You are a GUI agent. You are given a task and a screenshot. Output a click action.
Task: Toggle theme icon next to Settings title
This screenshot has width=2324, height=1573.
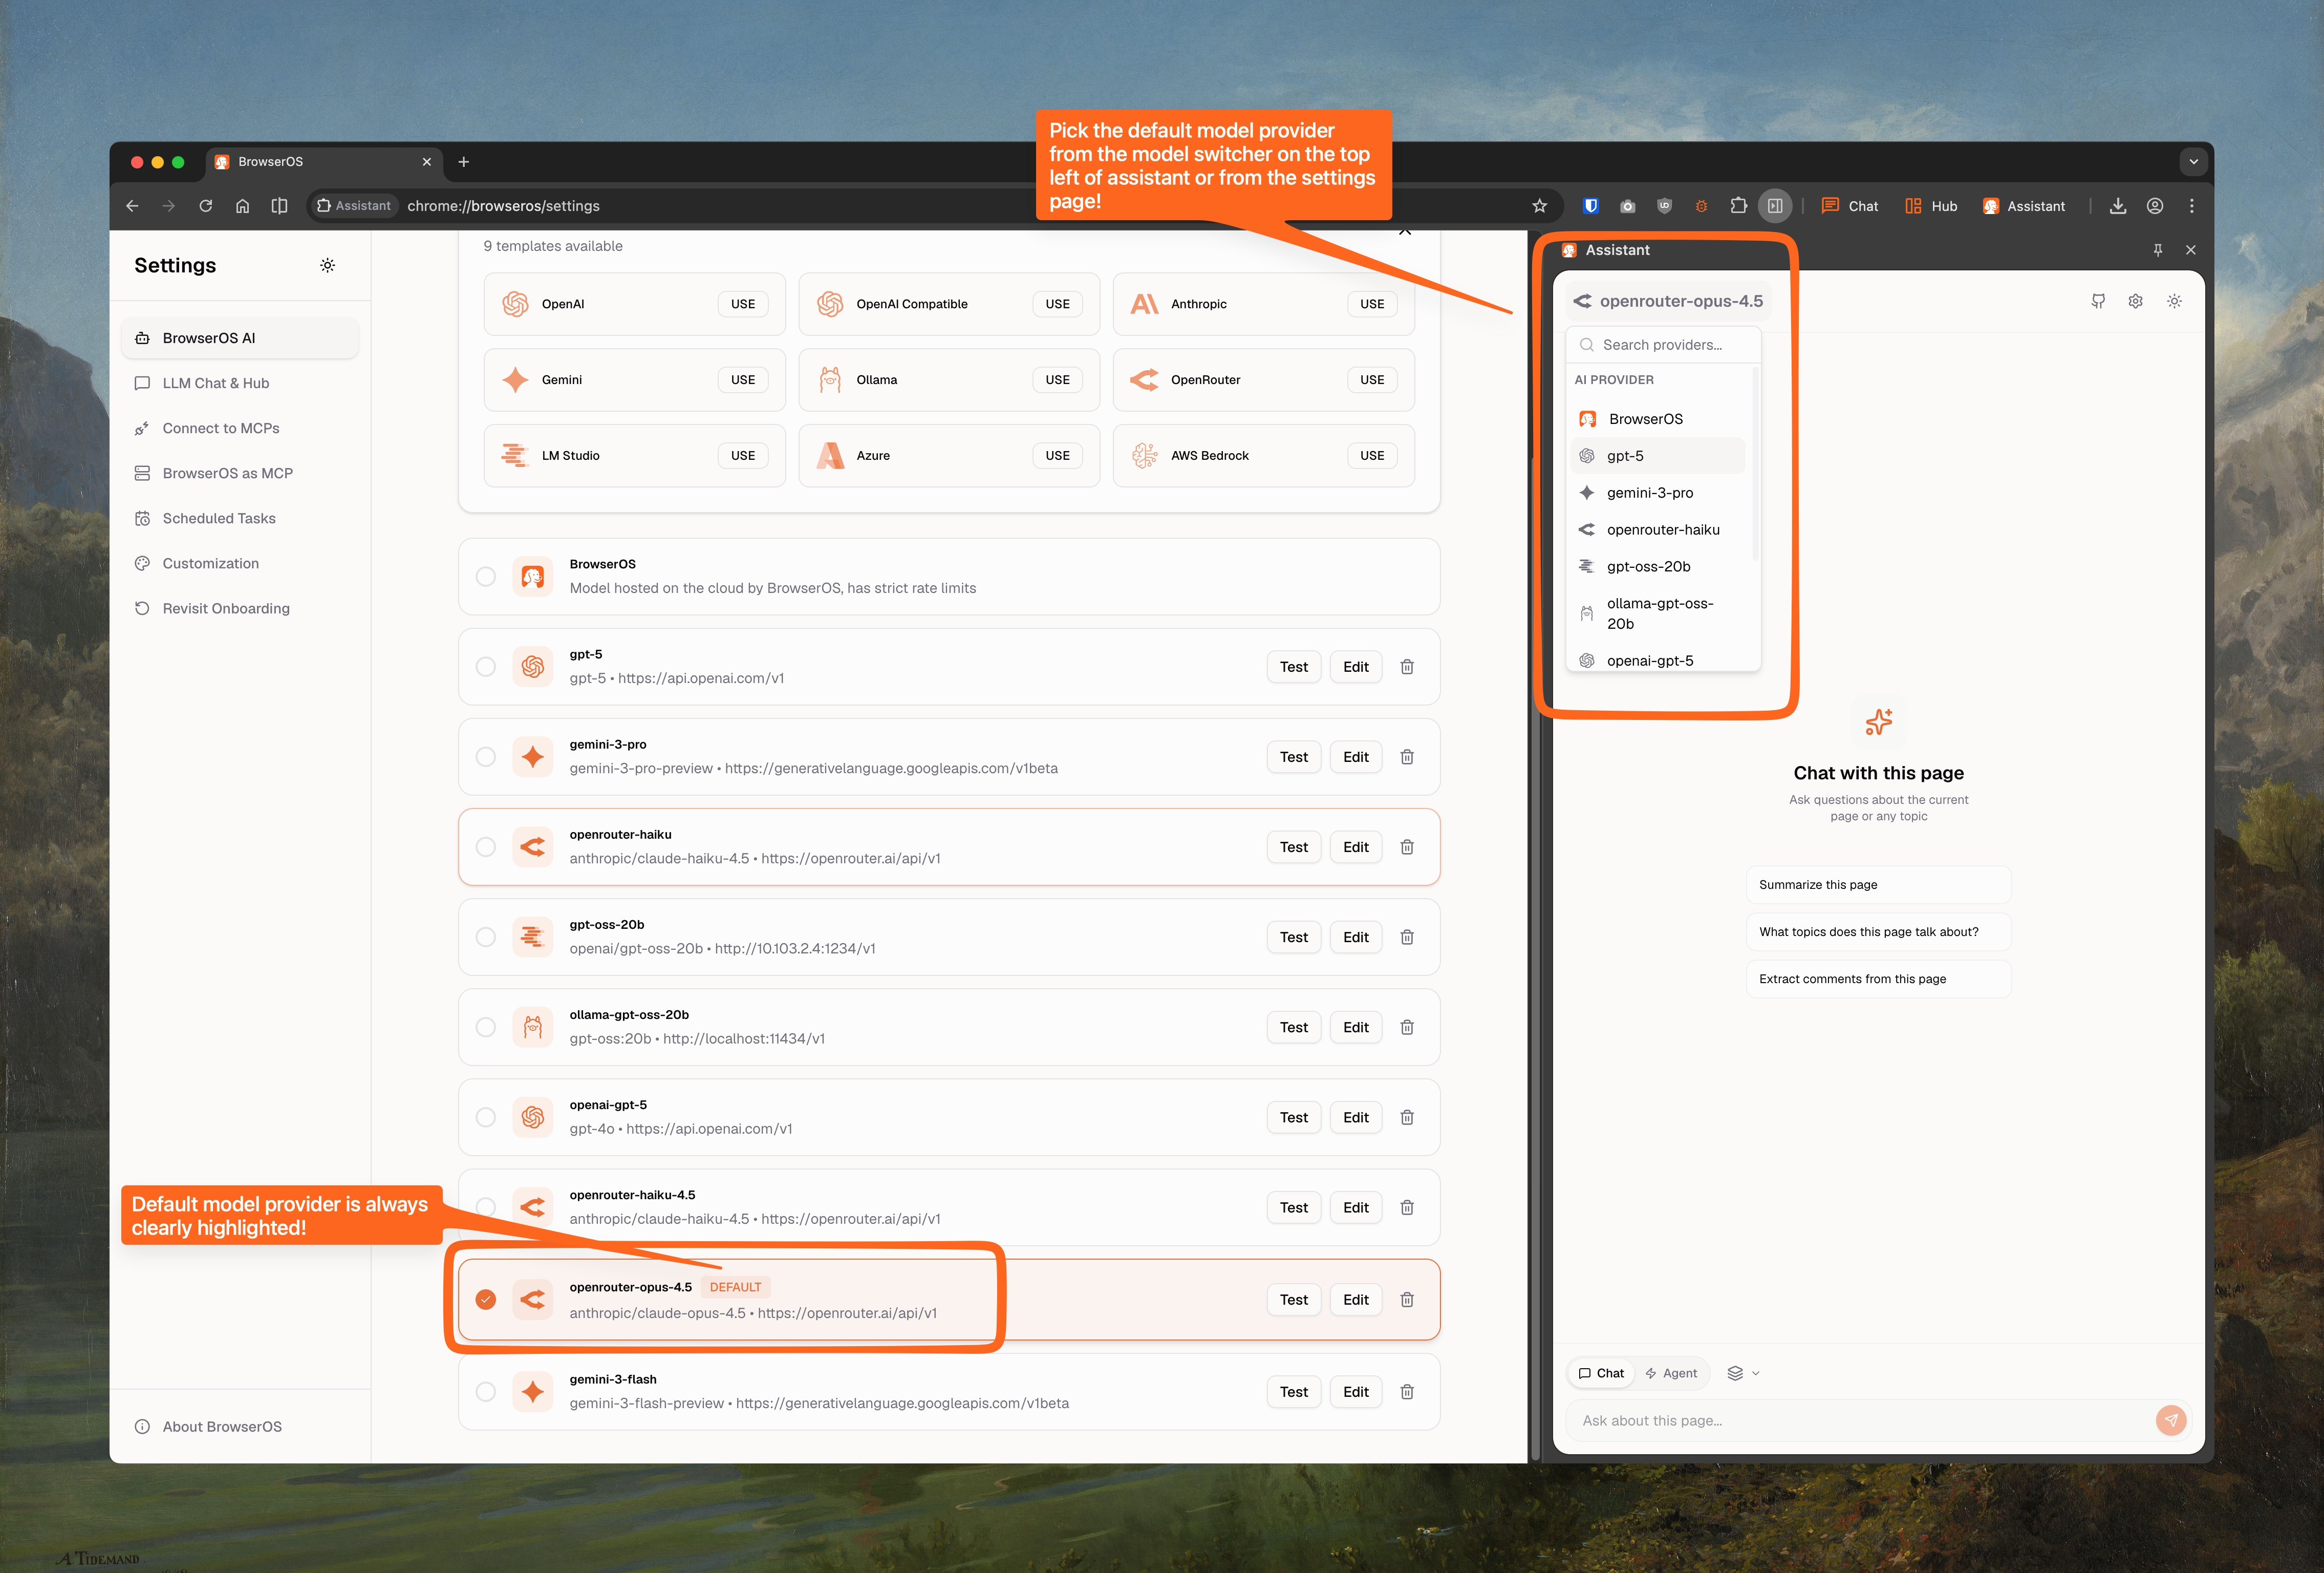point(327,265)
